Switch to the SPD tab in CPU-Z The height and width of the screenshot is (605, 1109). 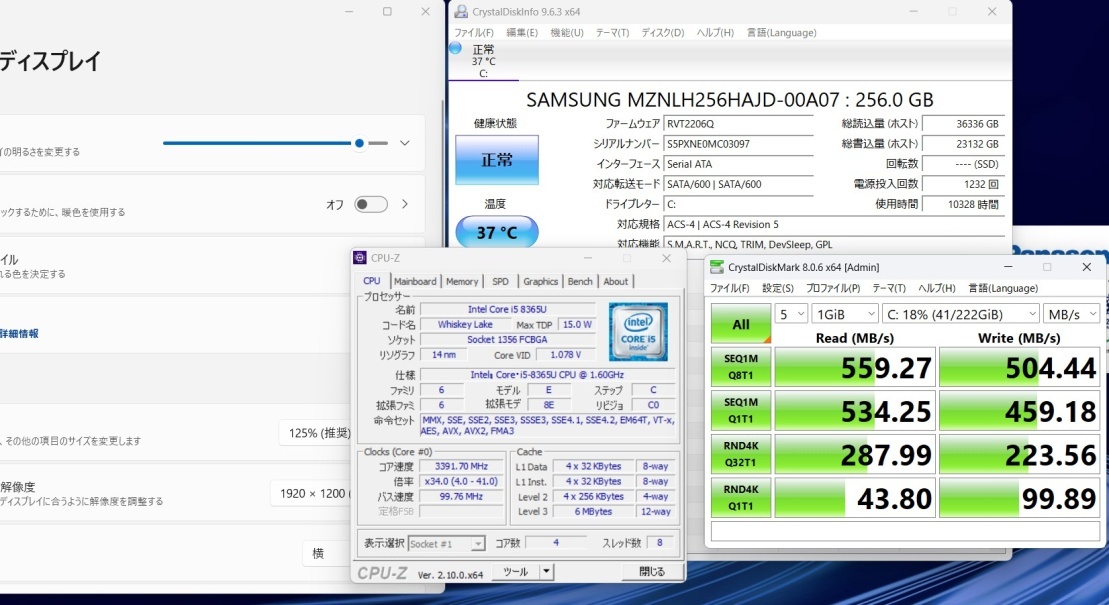500,281
